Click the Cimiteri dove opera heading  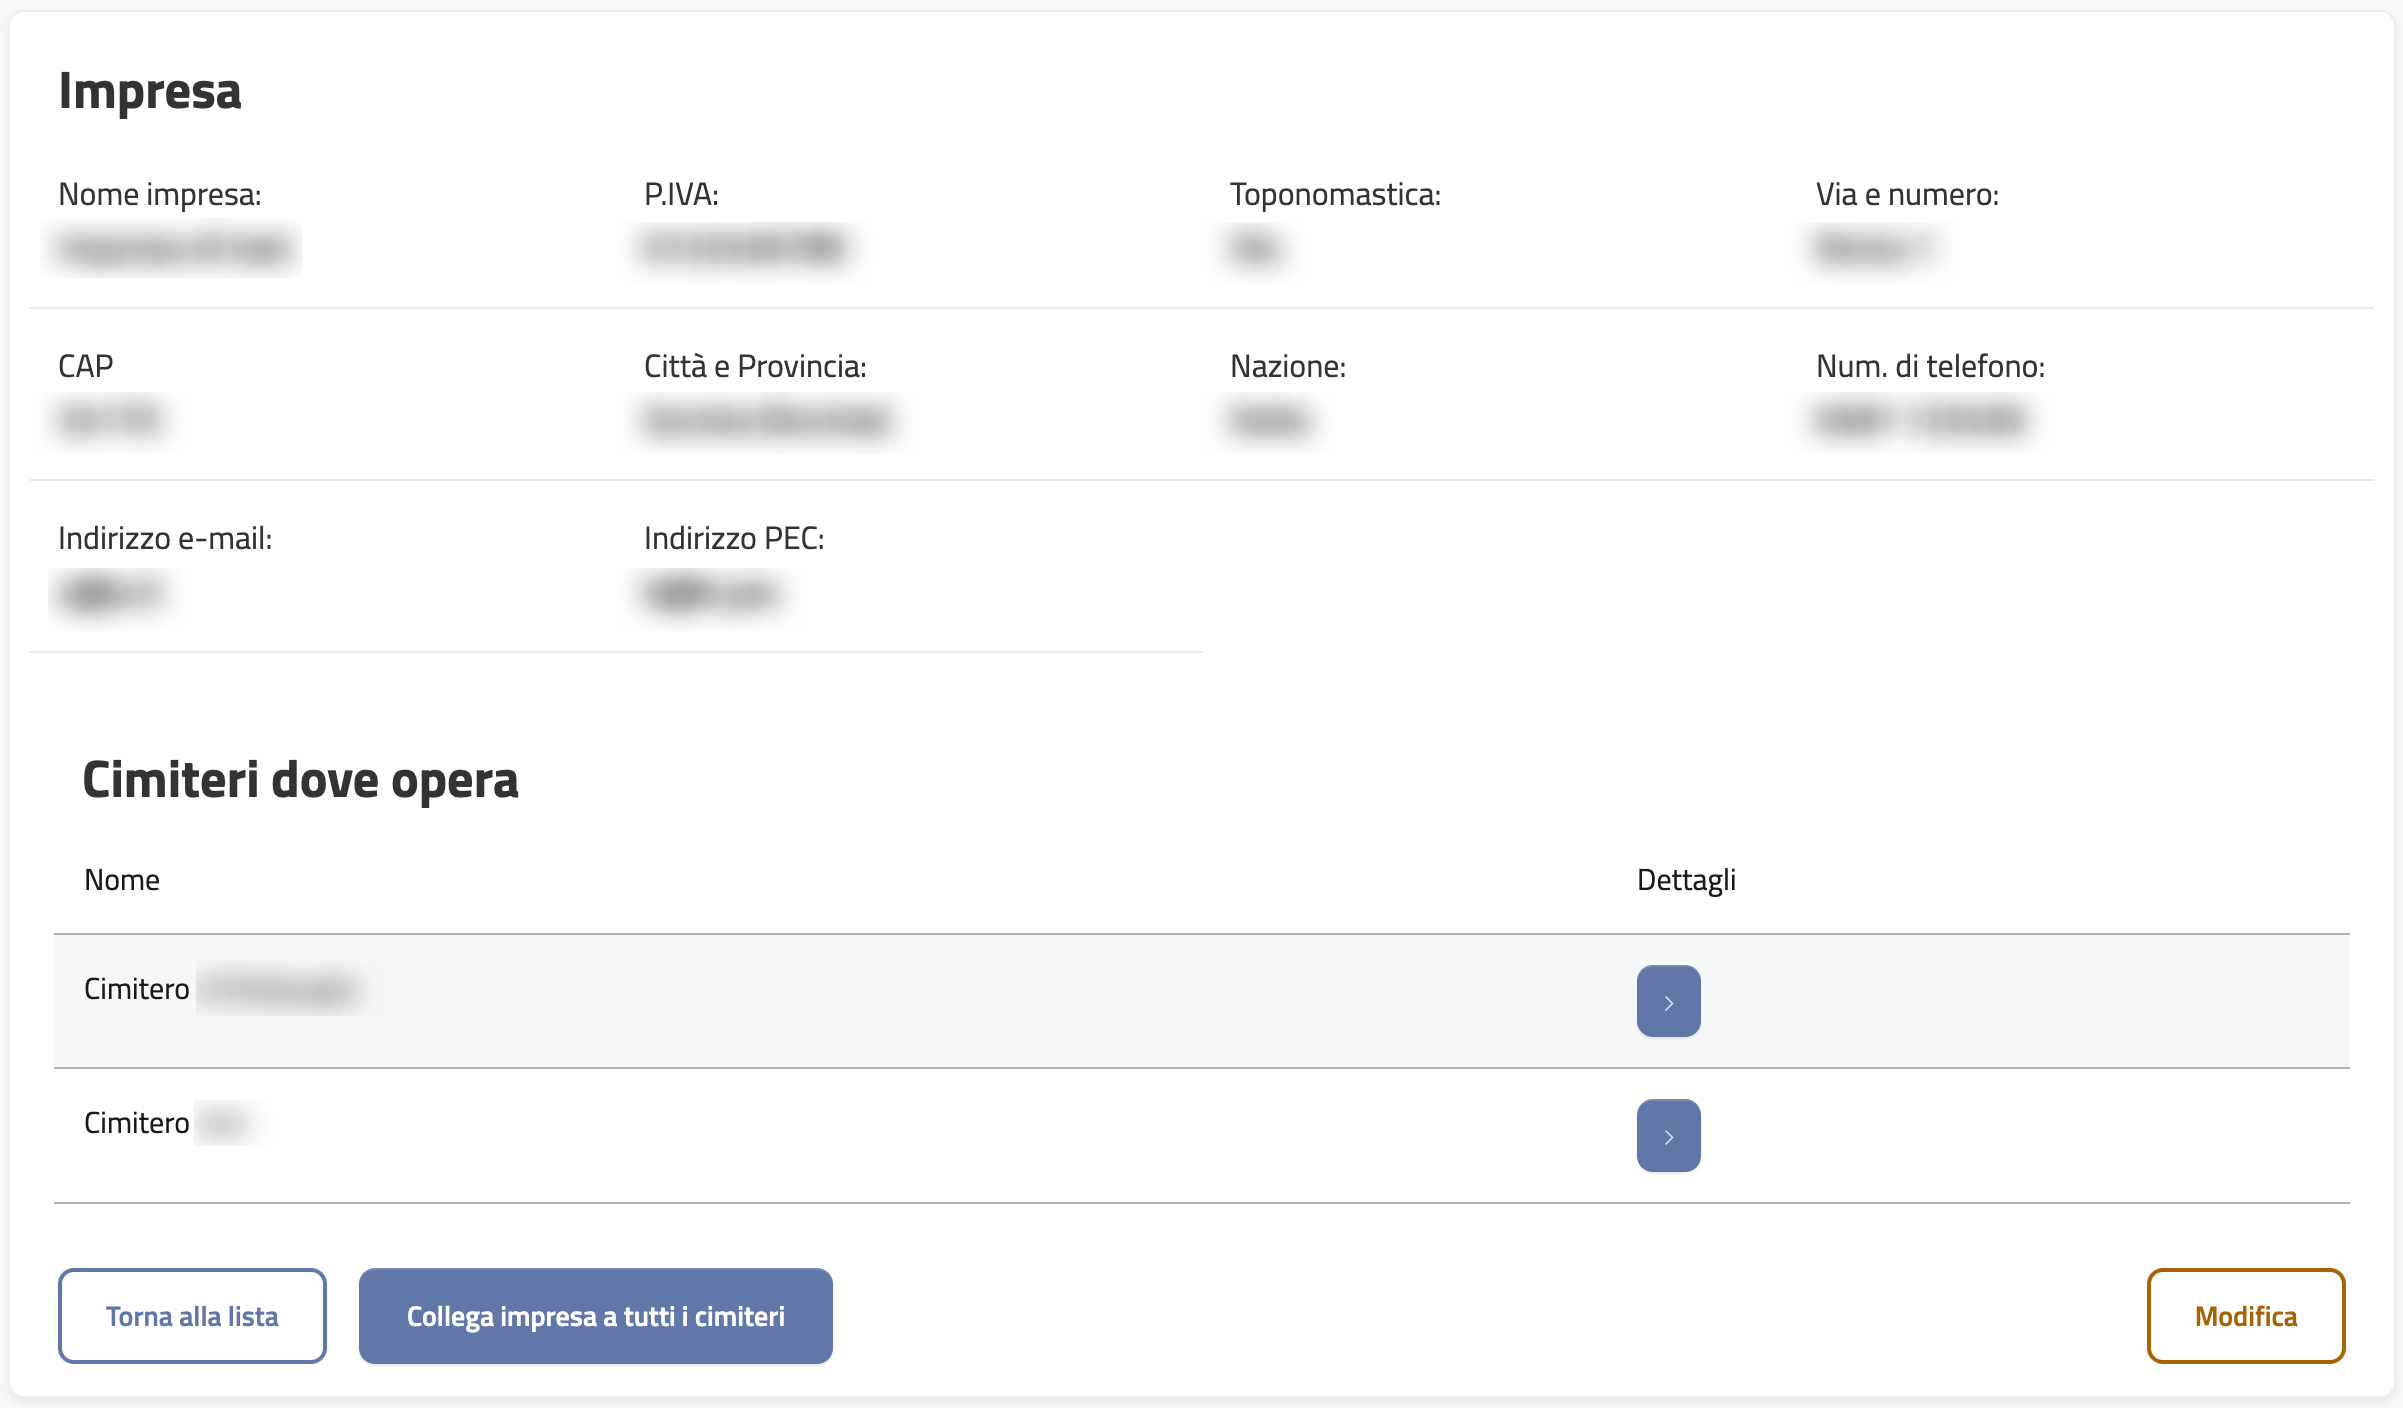[x=300, y=780]
